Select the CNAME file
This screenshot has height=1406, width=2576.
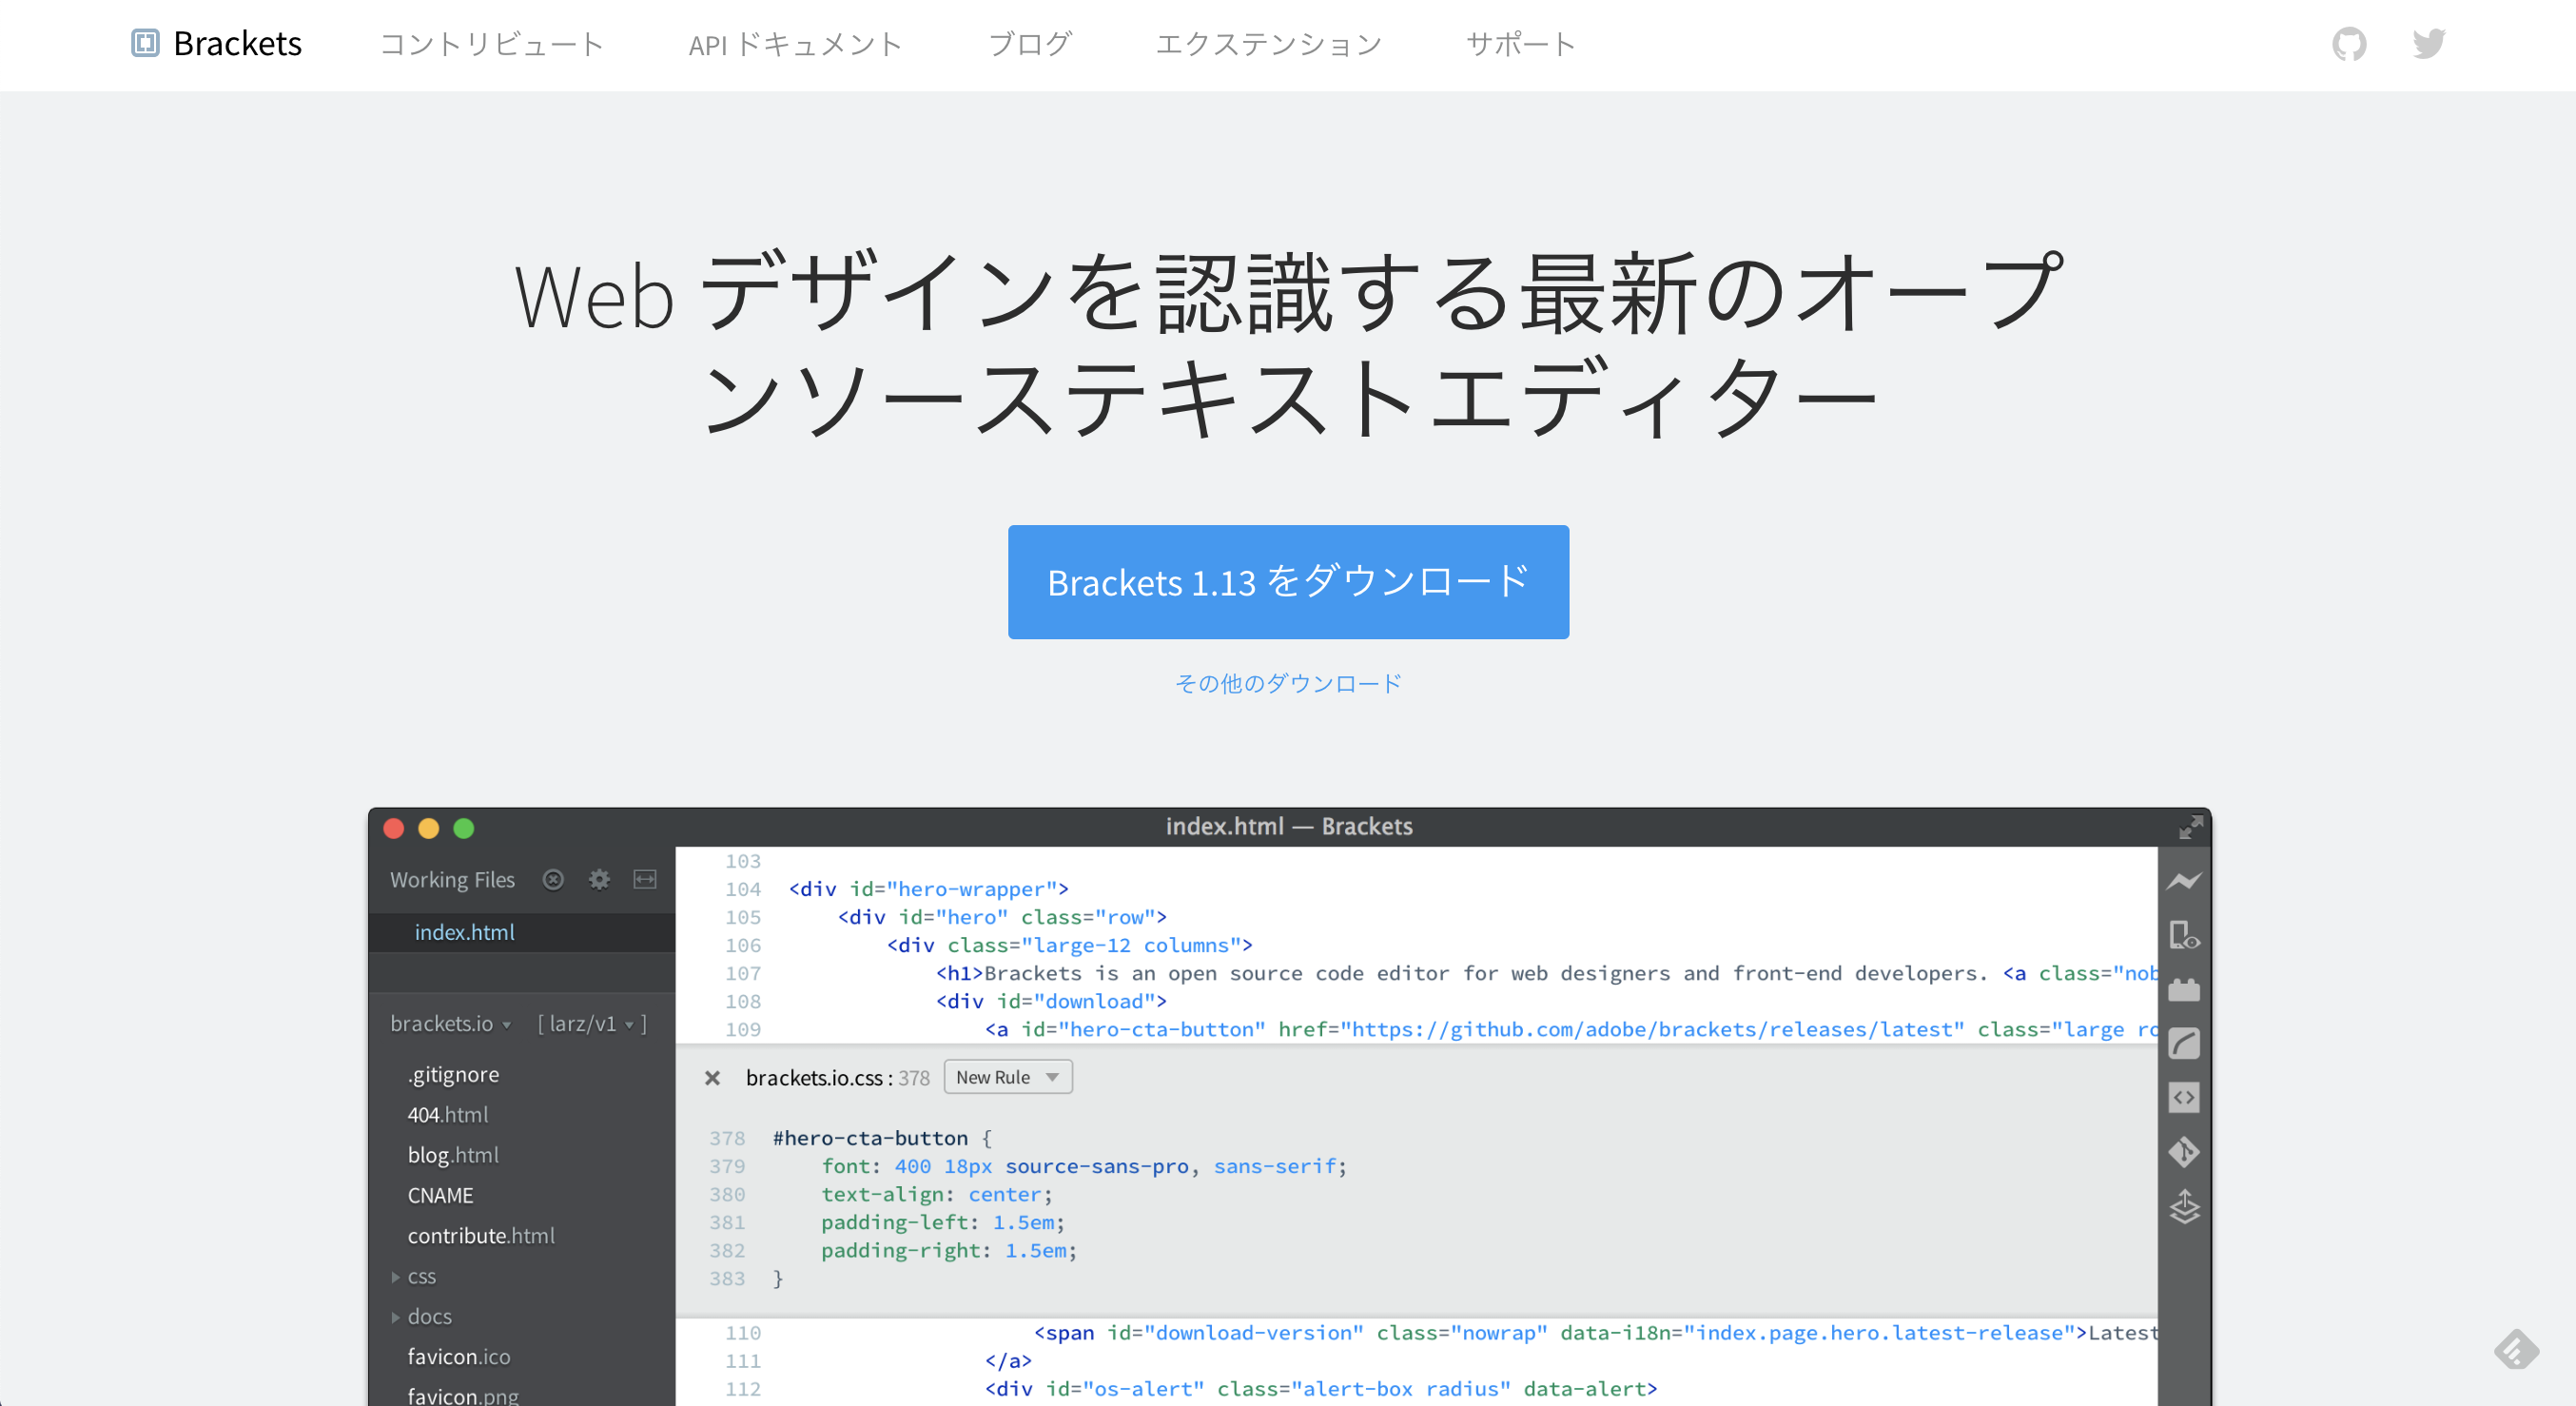click(x=440, y=1195)
